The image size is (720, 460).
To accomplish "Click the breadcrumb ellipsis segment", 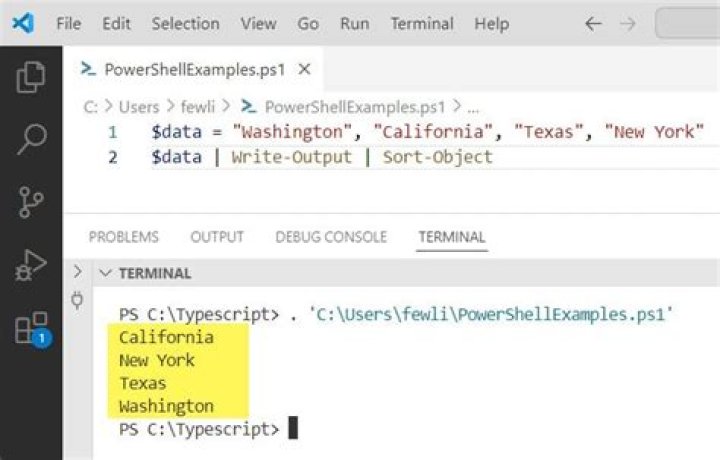I will click(x=473, y=108).
